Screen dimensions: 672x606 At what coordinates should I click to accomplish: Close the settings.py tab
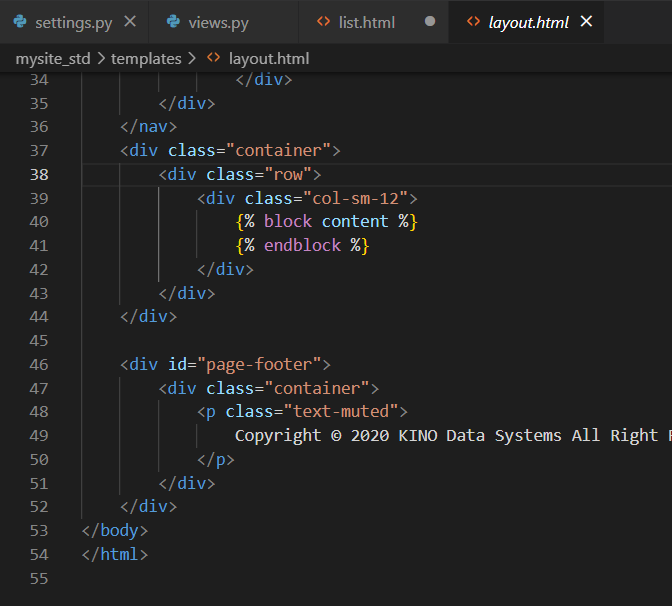(130, 21)
